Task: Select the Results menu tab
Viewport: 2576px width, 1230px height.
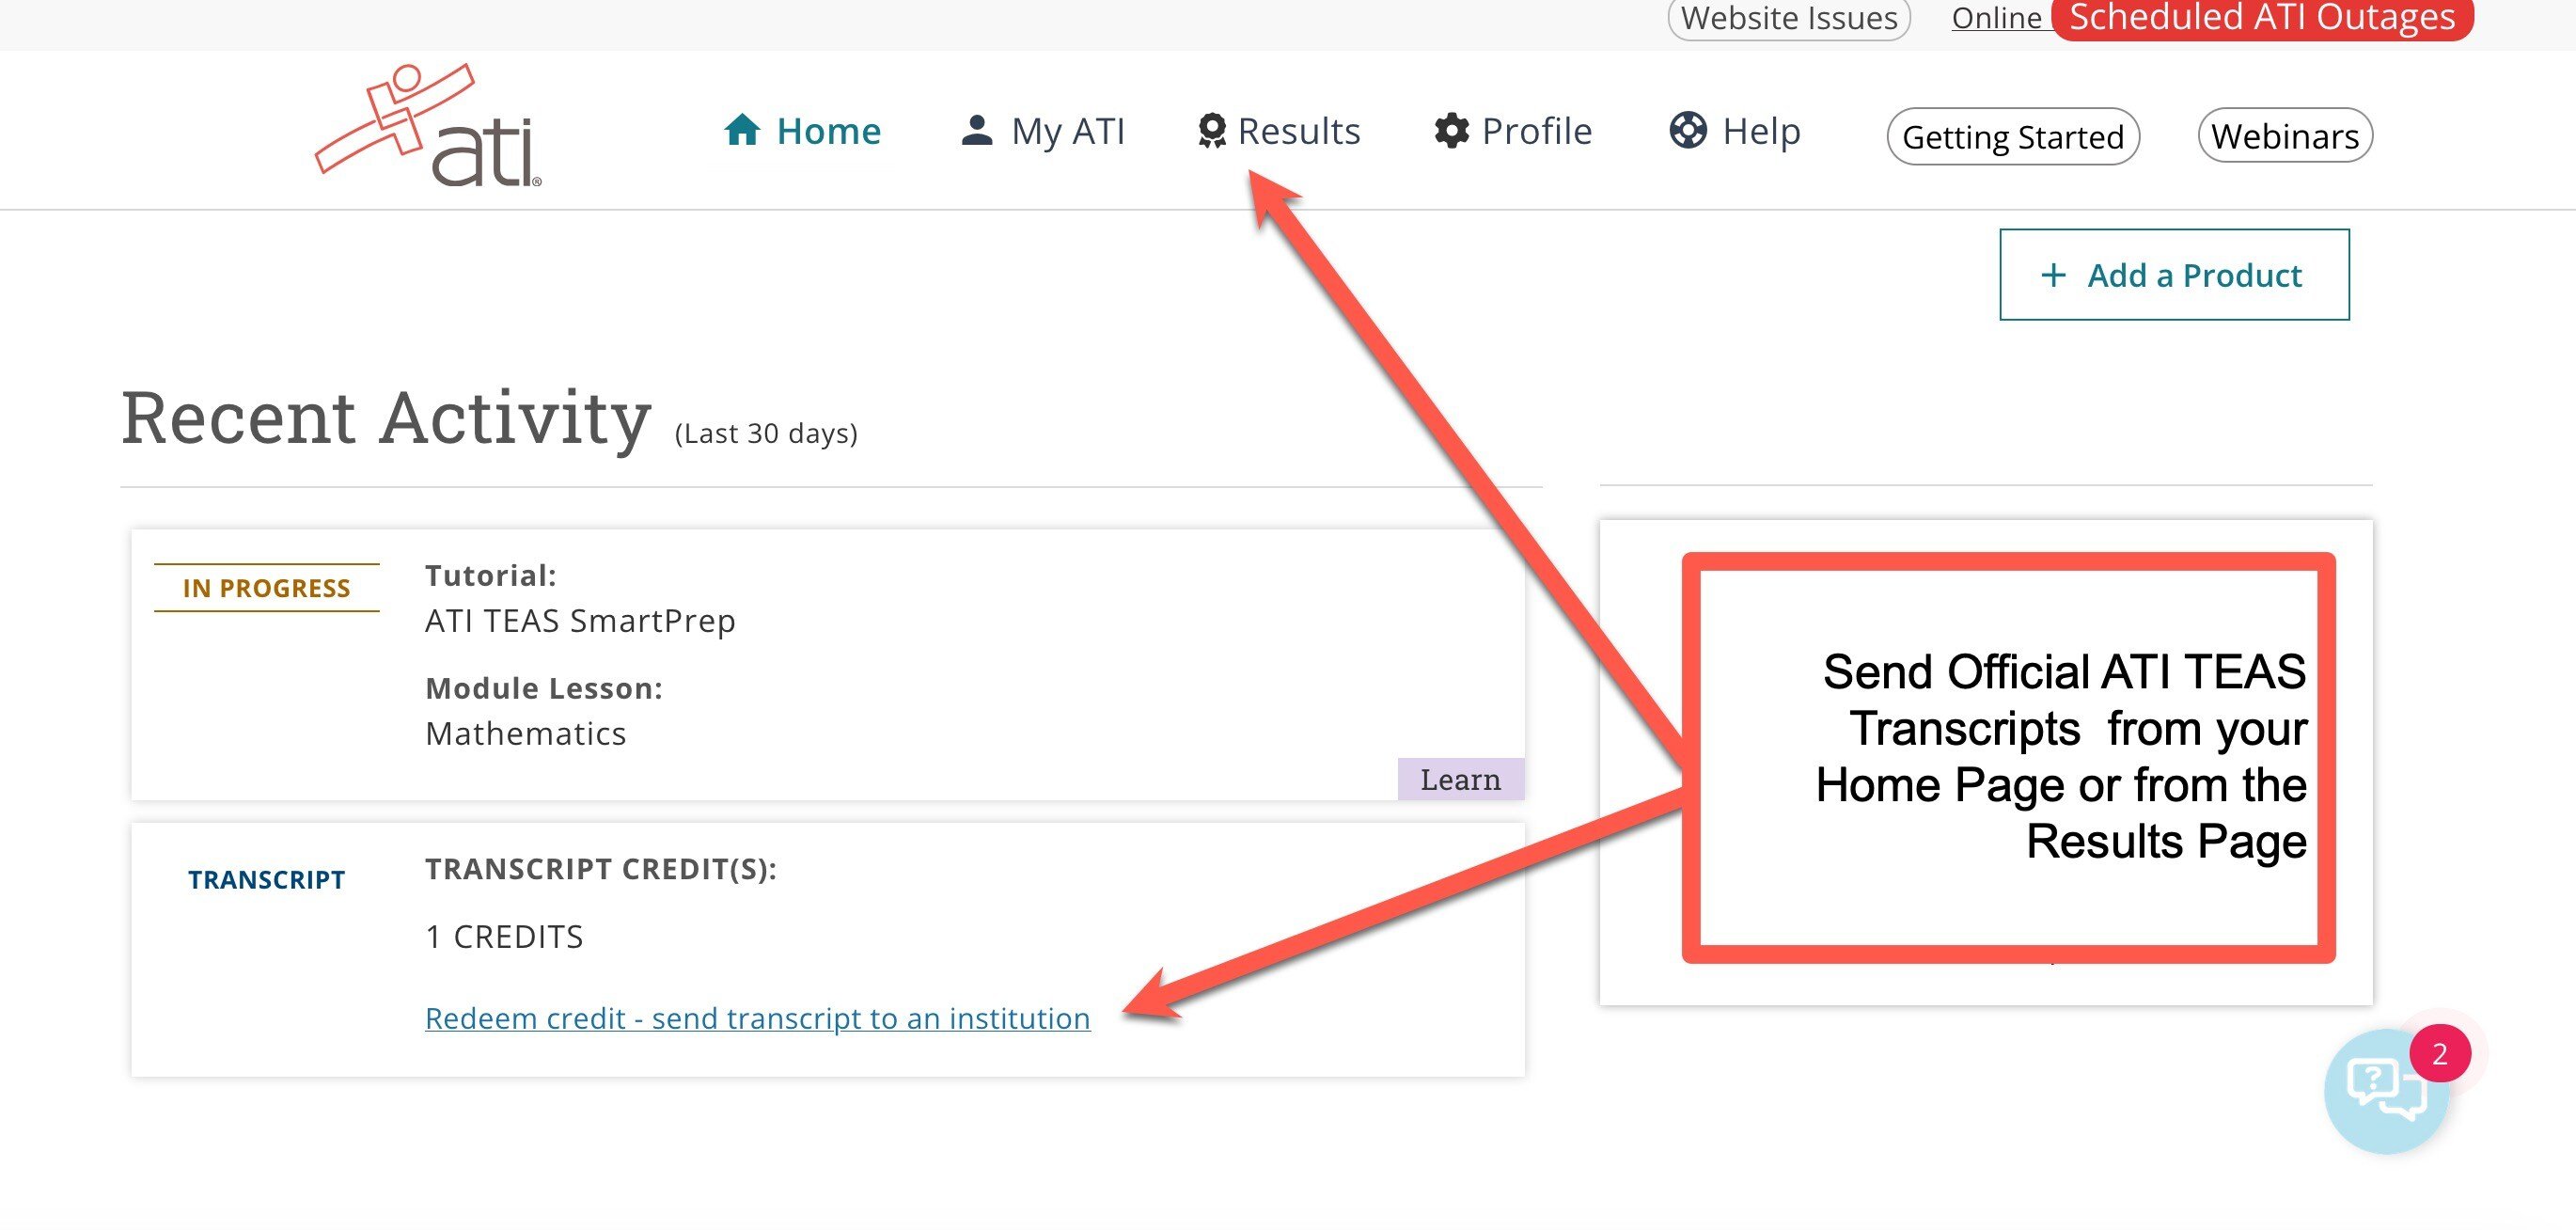Action: (x=1280, y=130)
